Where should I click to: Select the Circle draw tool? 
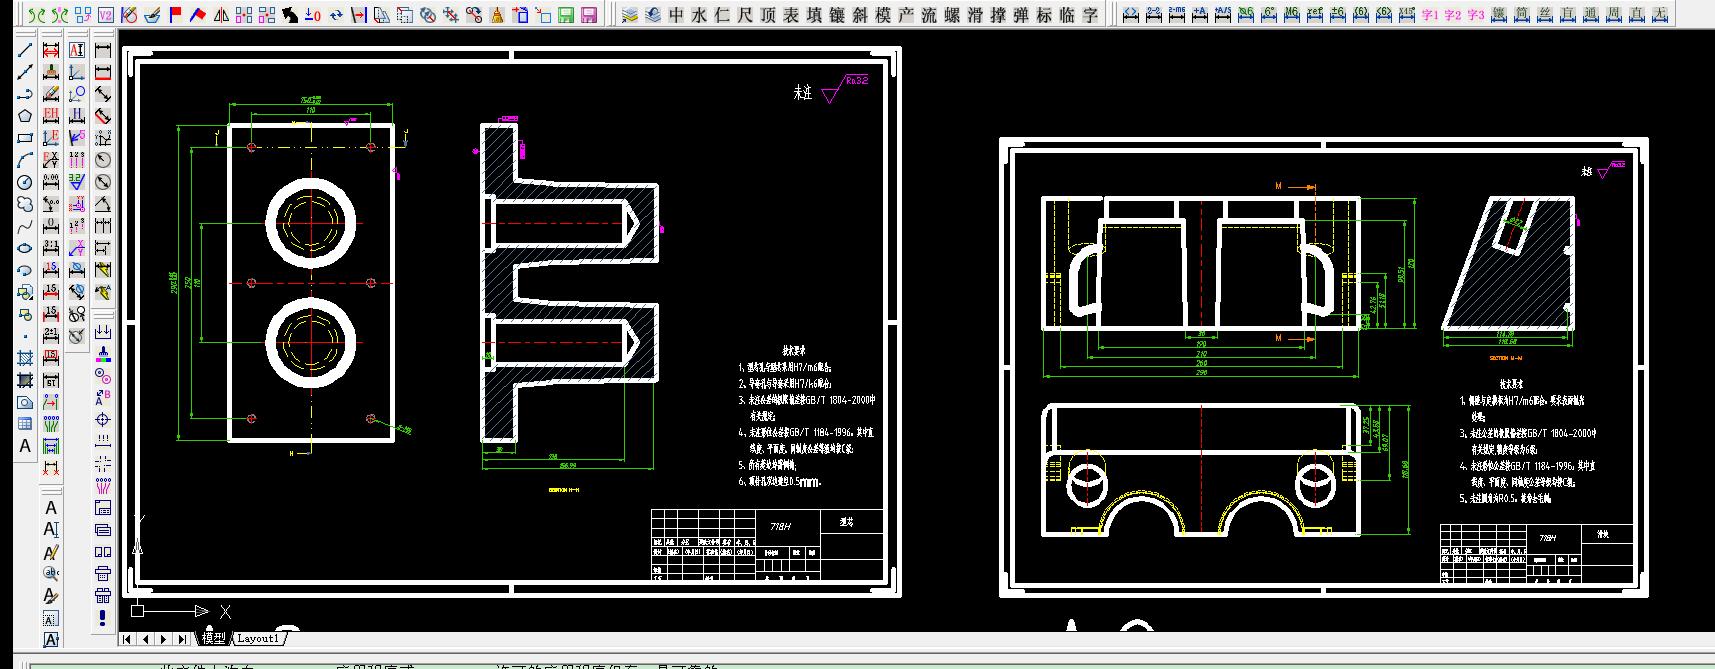coord(25,182)
